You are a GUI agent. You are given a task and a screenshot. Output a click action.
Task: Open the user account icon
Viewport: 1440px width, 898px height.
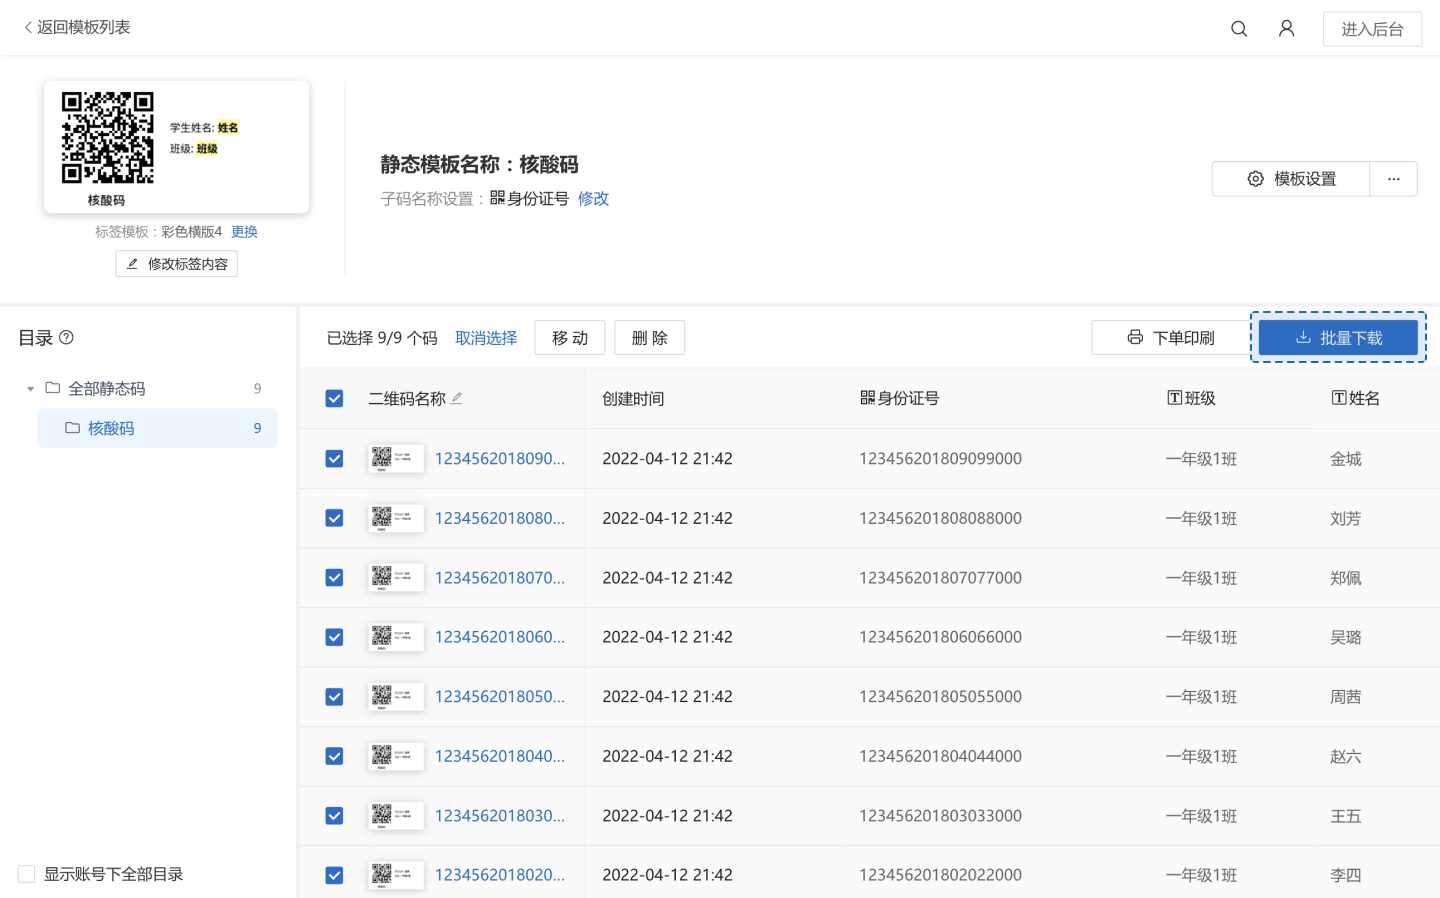tap(1287, 29)
